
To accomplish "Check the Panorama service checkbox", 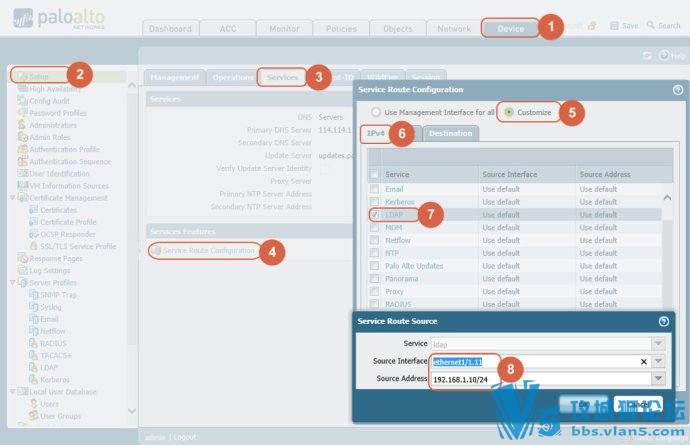I will click(x=374, y=278).
